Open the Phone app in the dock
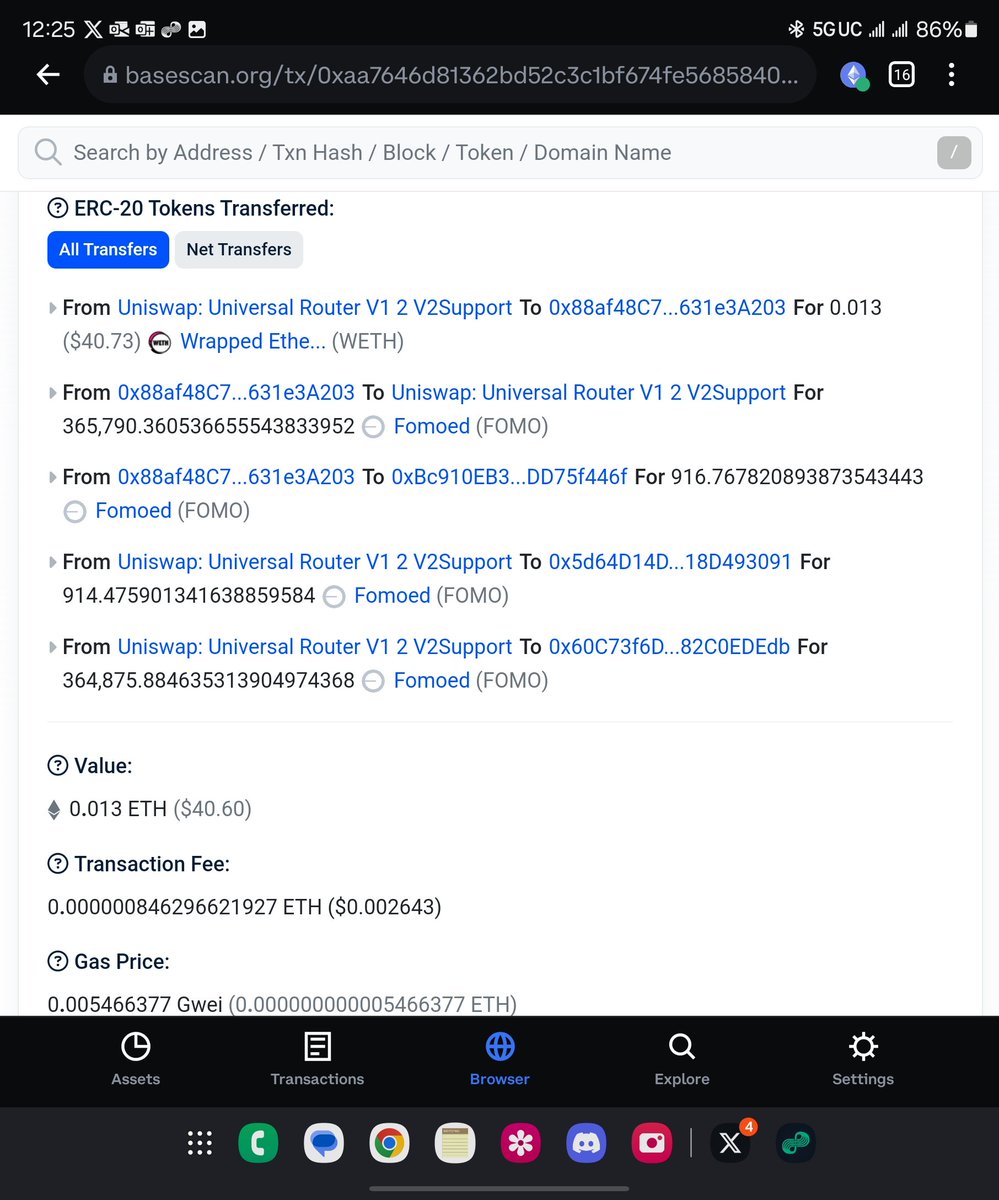999x1200 pixels. tap(258, 1143)
